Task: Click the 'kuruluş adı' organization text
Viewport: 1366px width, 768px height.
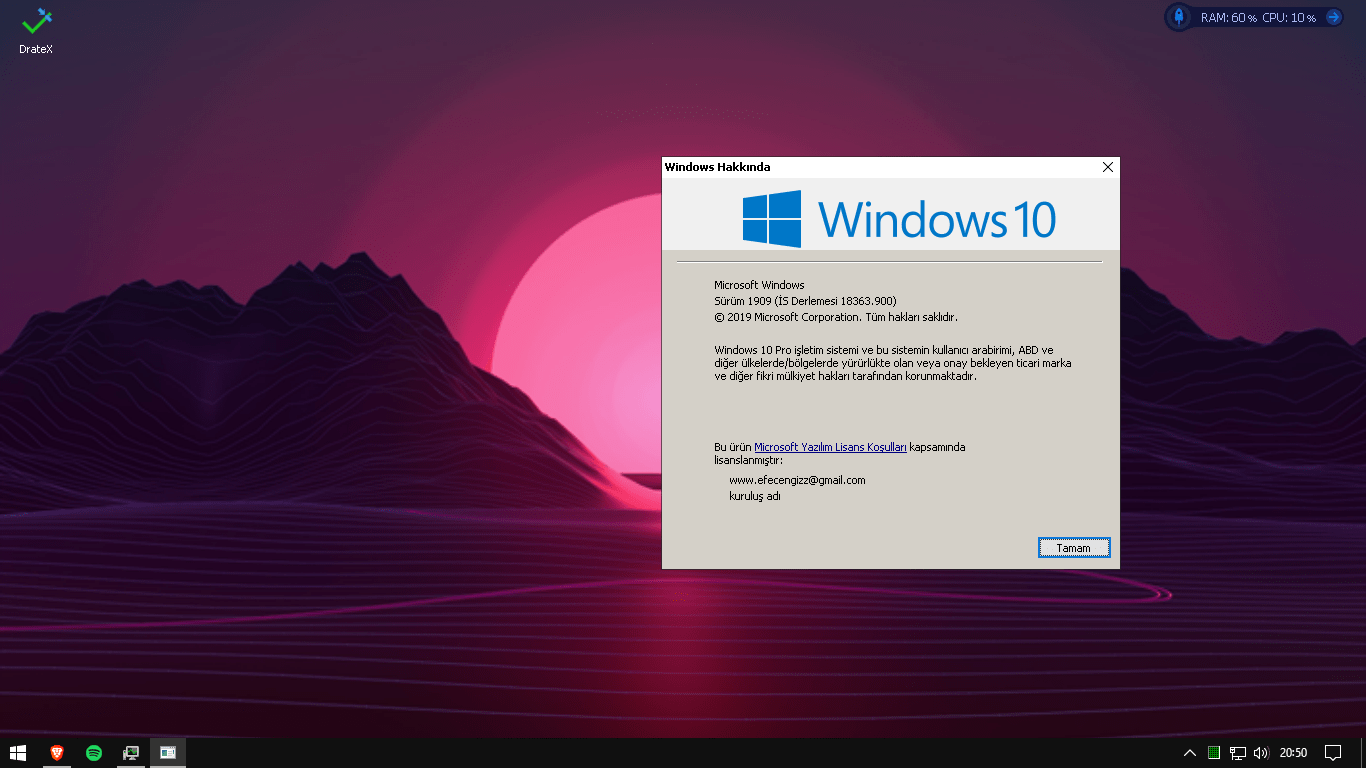Action: coord(755,496)
